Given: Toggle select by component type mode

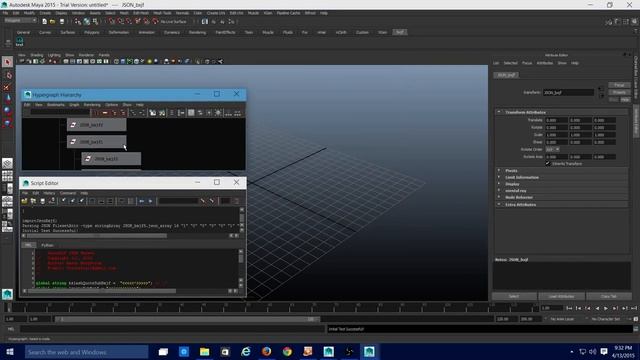Looking at the screenshot, I should click(95, 21).
